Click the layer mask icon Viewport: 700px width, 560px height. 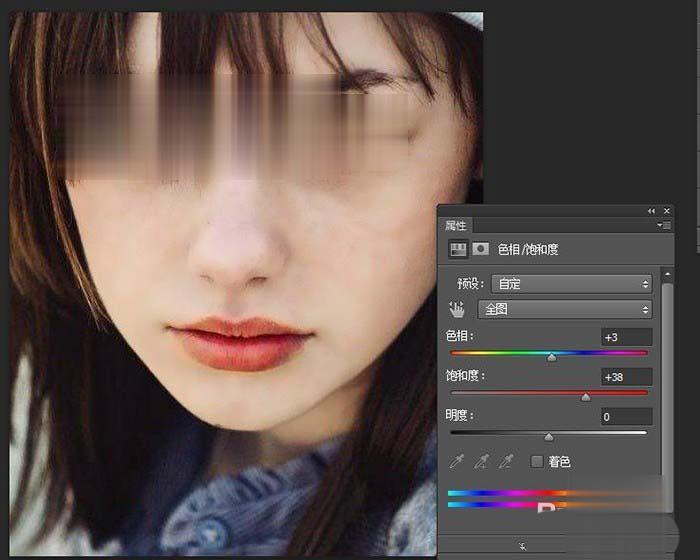[480, 249]
